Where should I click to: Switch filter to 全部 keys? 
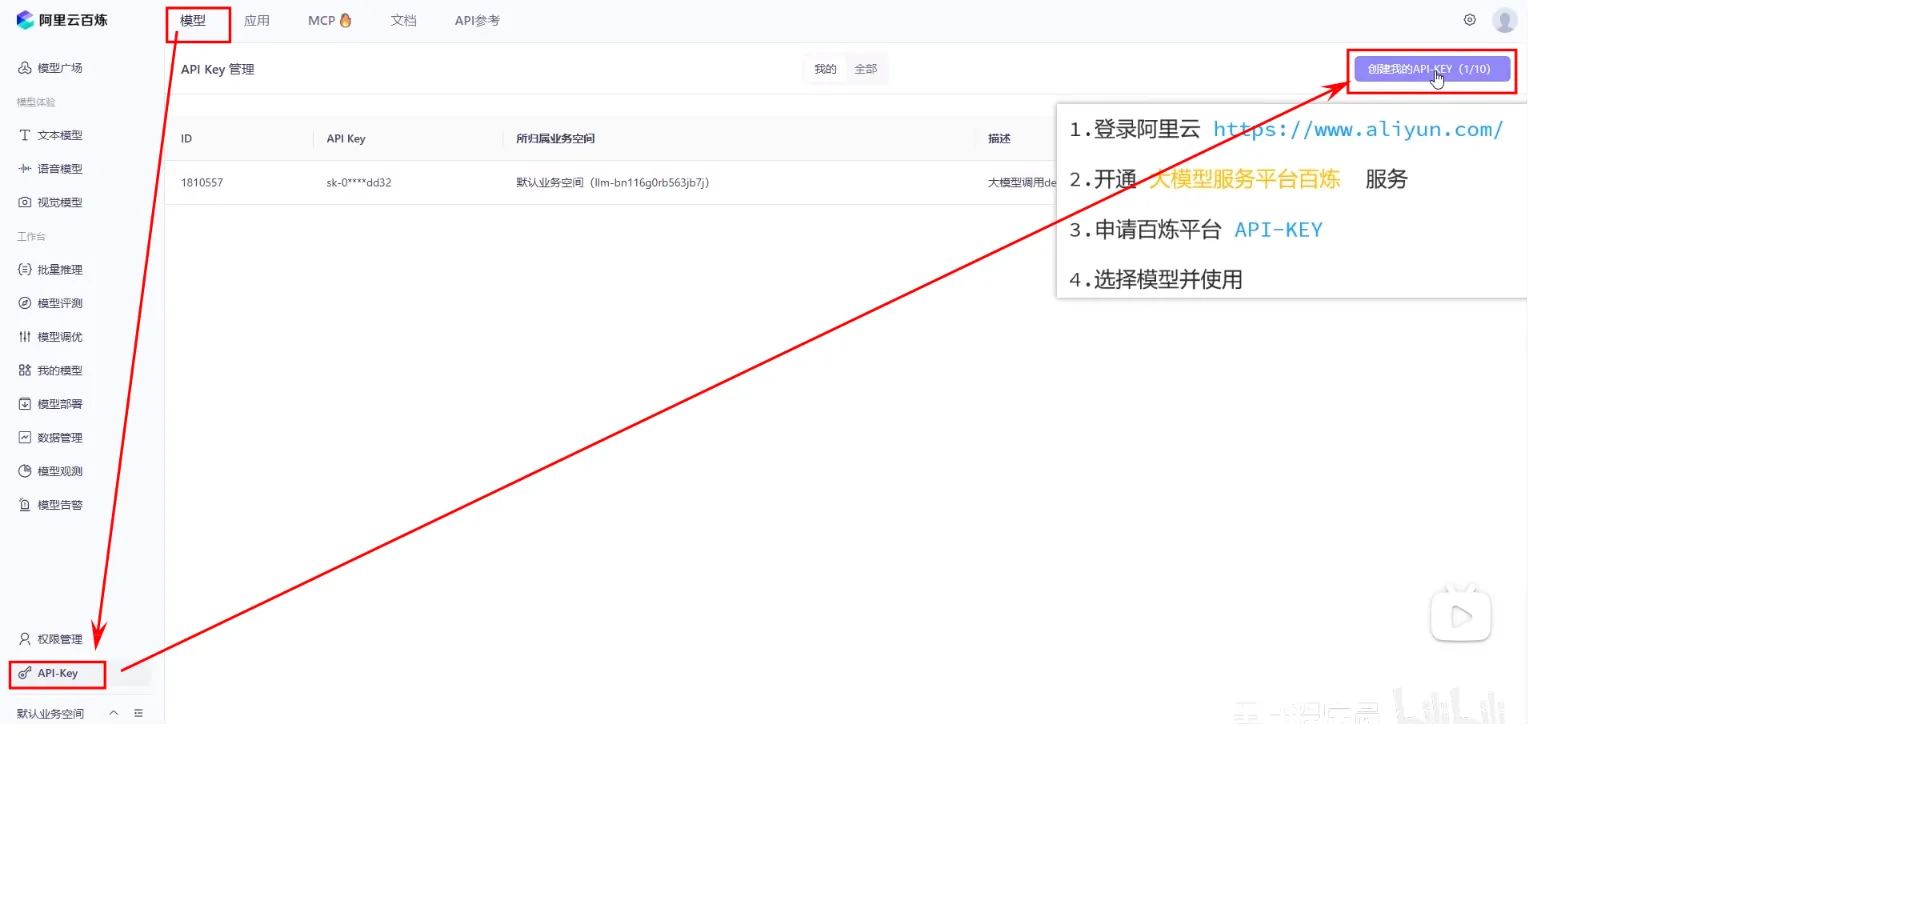pos(865,69)
